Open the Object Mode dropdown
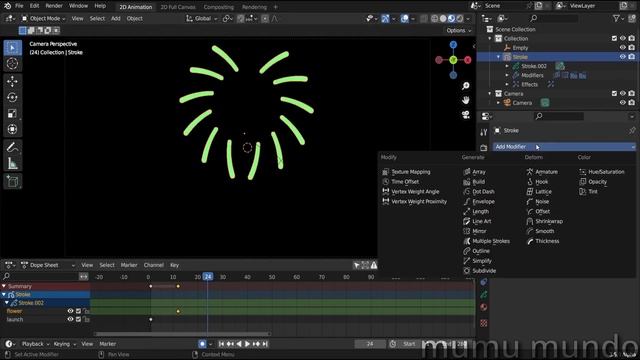 click(43, 19)
